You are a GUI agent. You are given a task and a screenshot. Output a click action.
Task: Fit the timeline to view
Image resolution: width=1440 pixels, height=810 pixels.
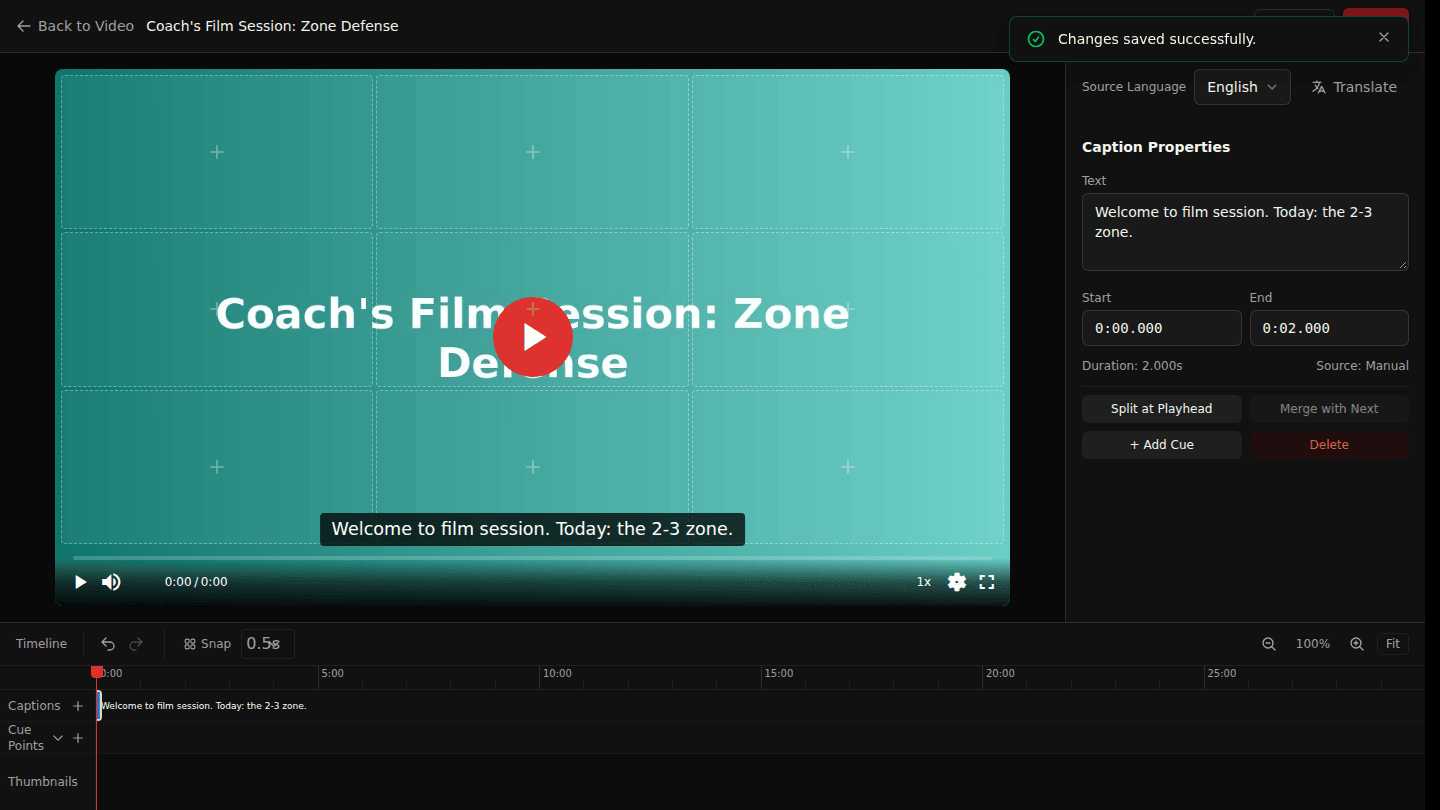point(1393,644)
